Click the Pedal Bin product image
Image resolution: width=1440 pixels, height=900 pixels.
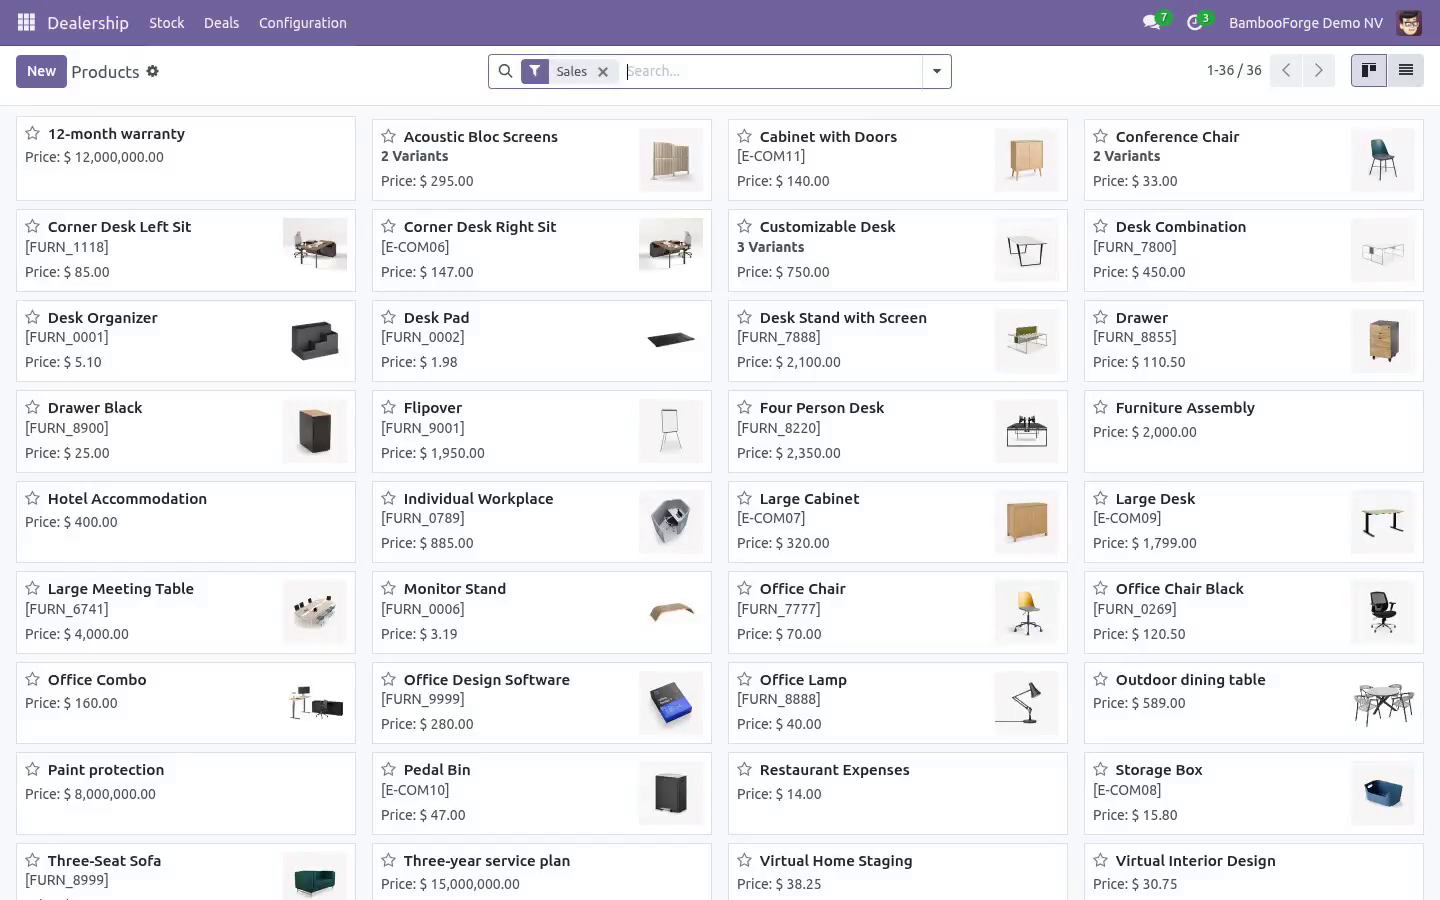[x=671, y=793]
